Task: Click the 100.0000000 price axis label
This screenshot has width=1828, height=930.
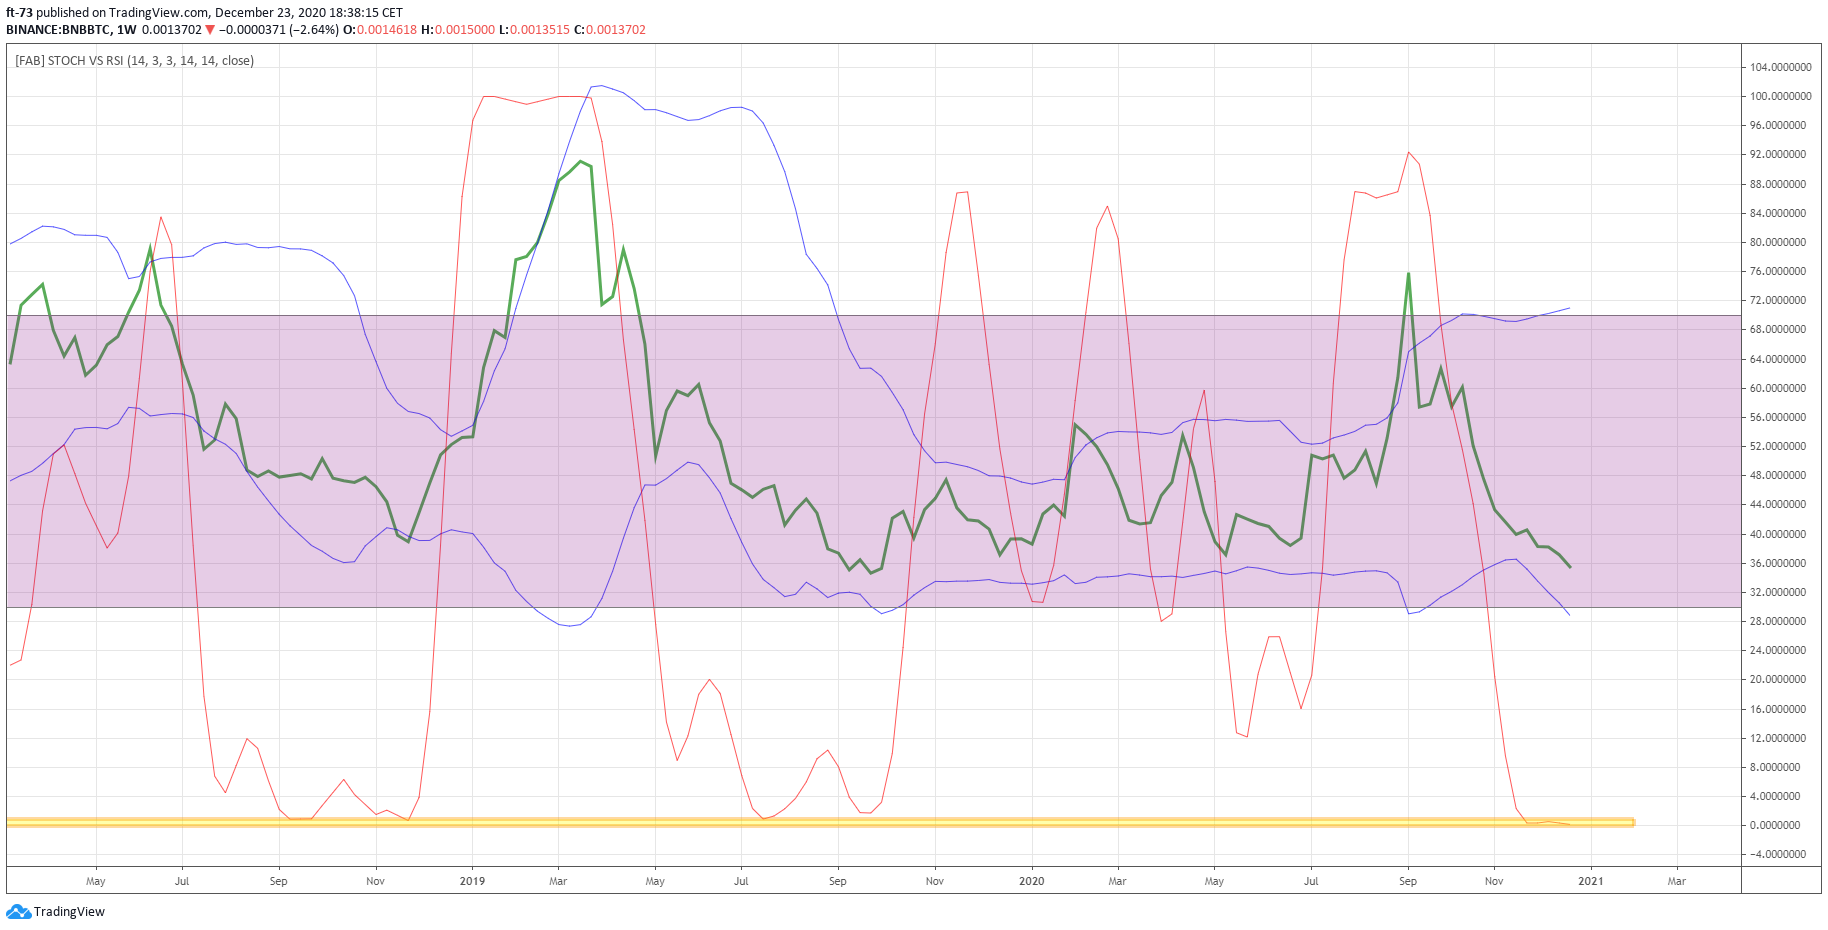Action: 1780,97
